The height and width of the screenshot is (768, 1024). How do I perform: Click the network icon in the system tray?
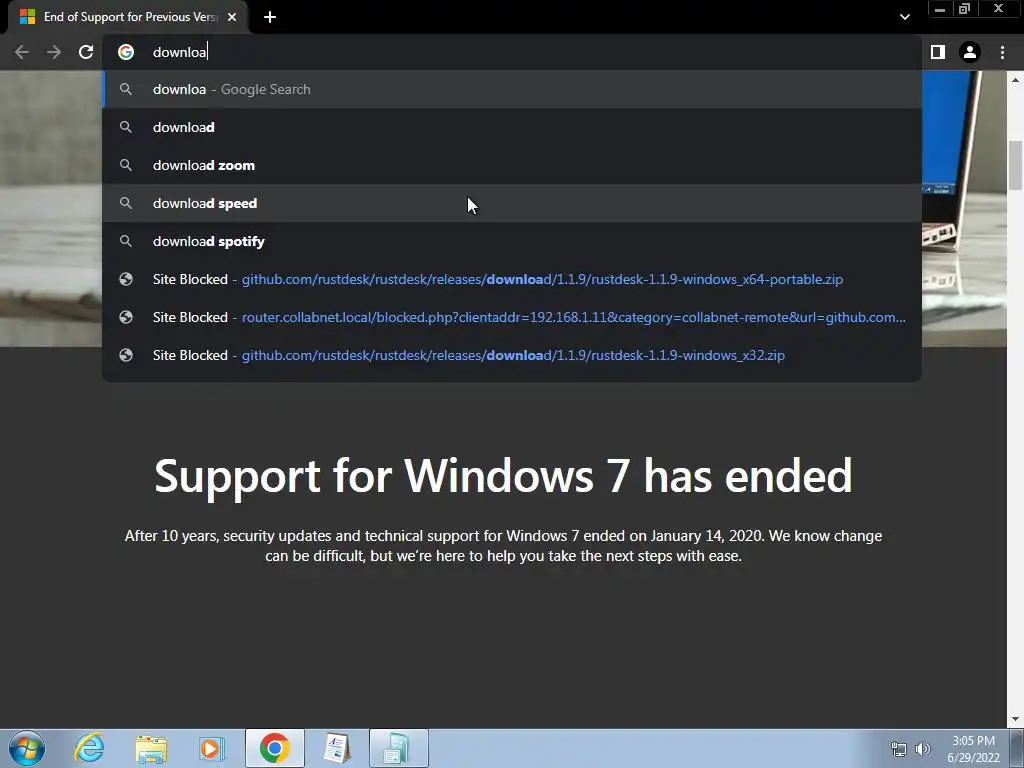(899, 749)
